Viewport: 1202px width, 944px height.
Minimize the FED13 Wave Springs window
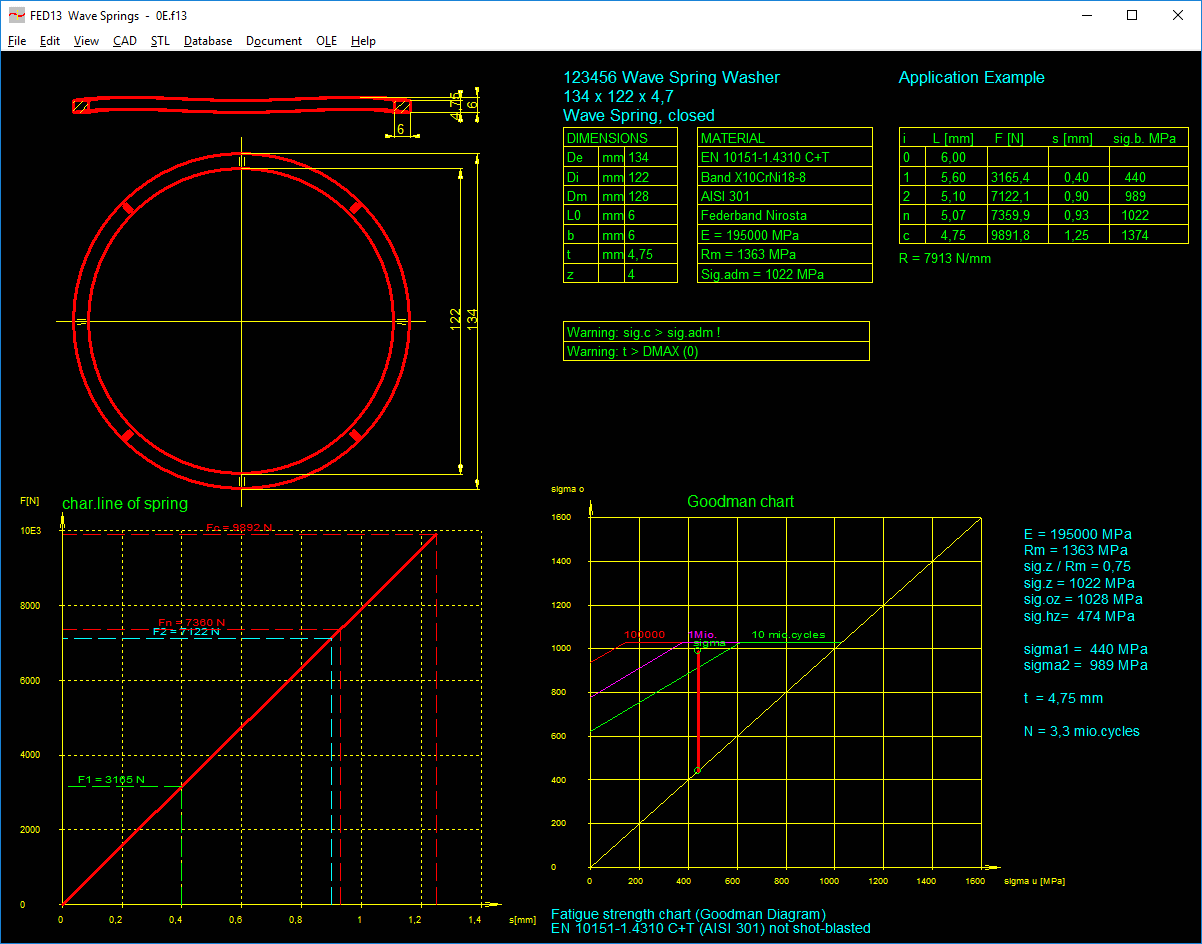point(1086,15)
